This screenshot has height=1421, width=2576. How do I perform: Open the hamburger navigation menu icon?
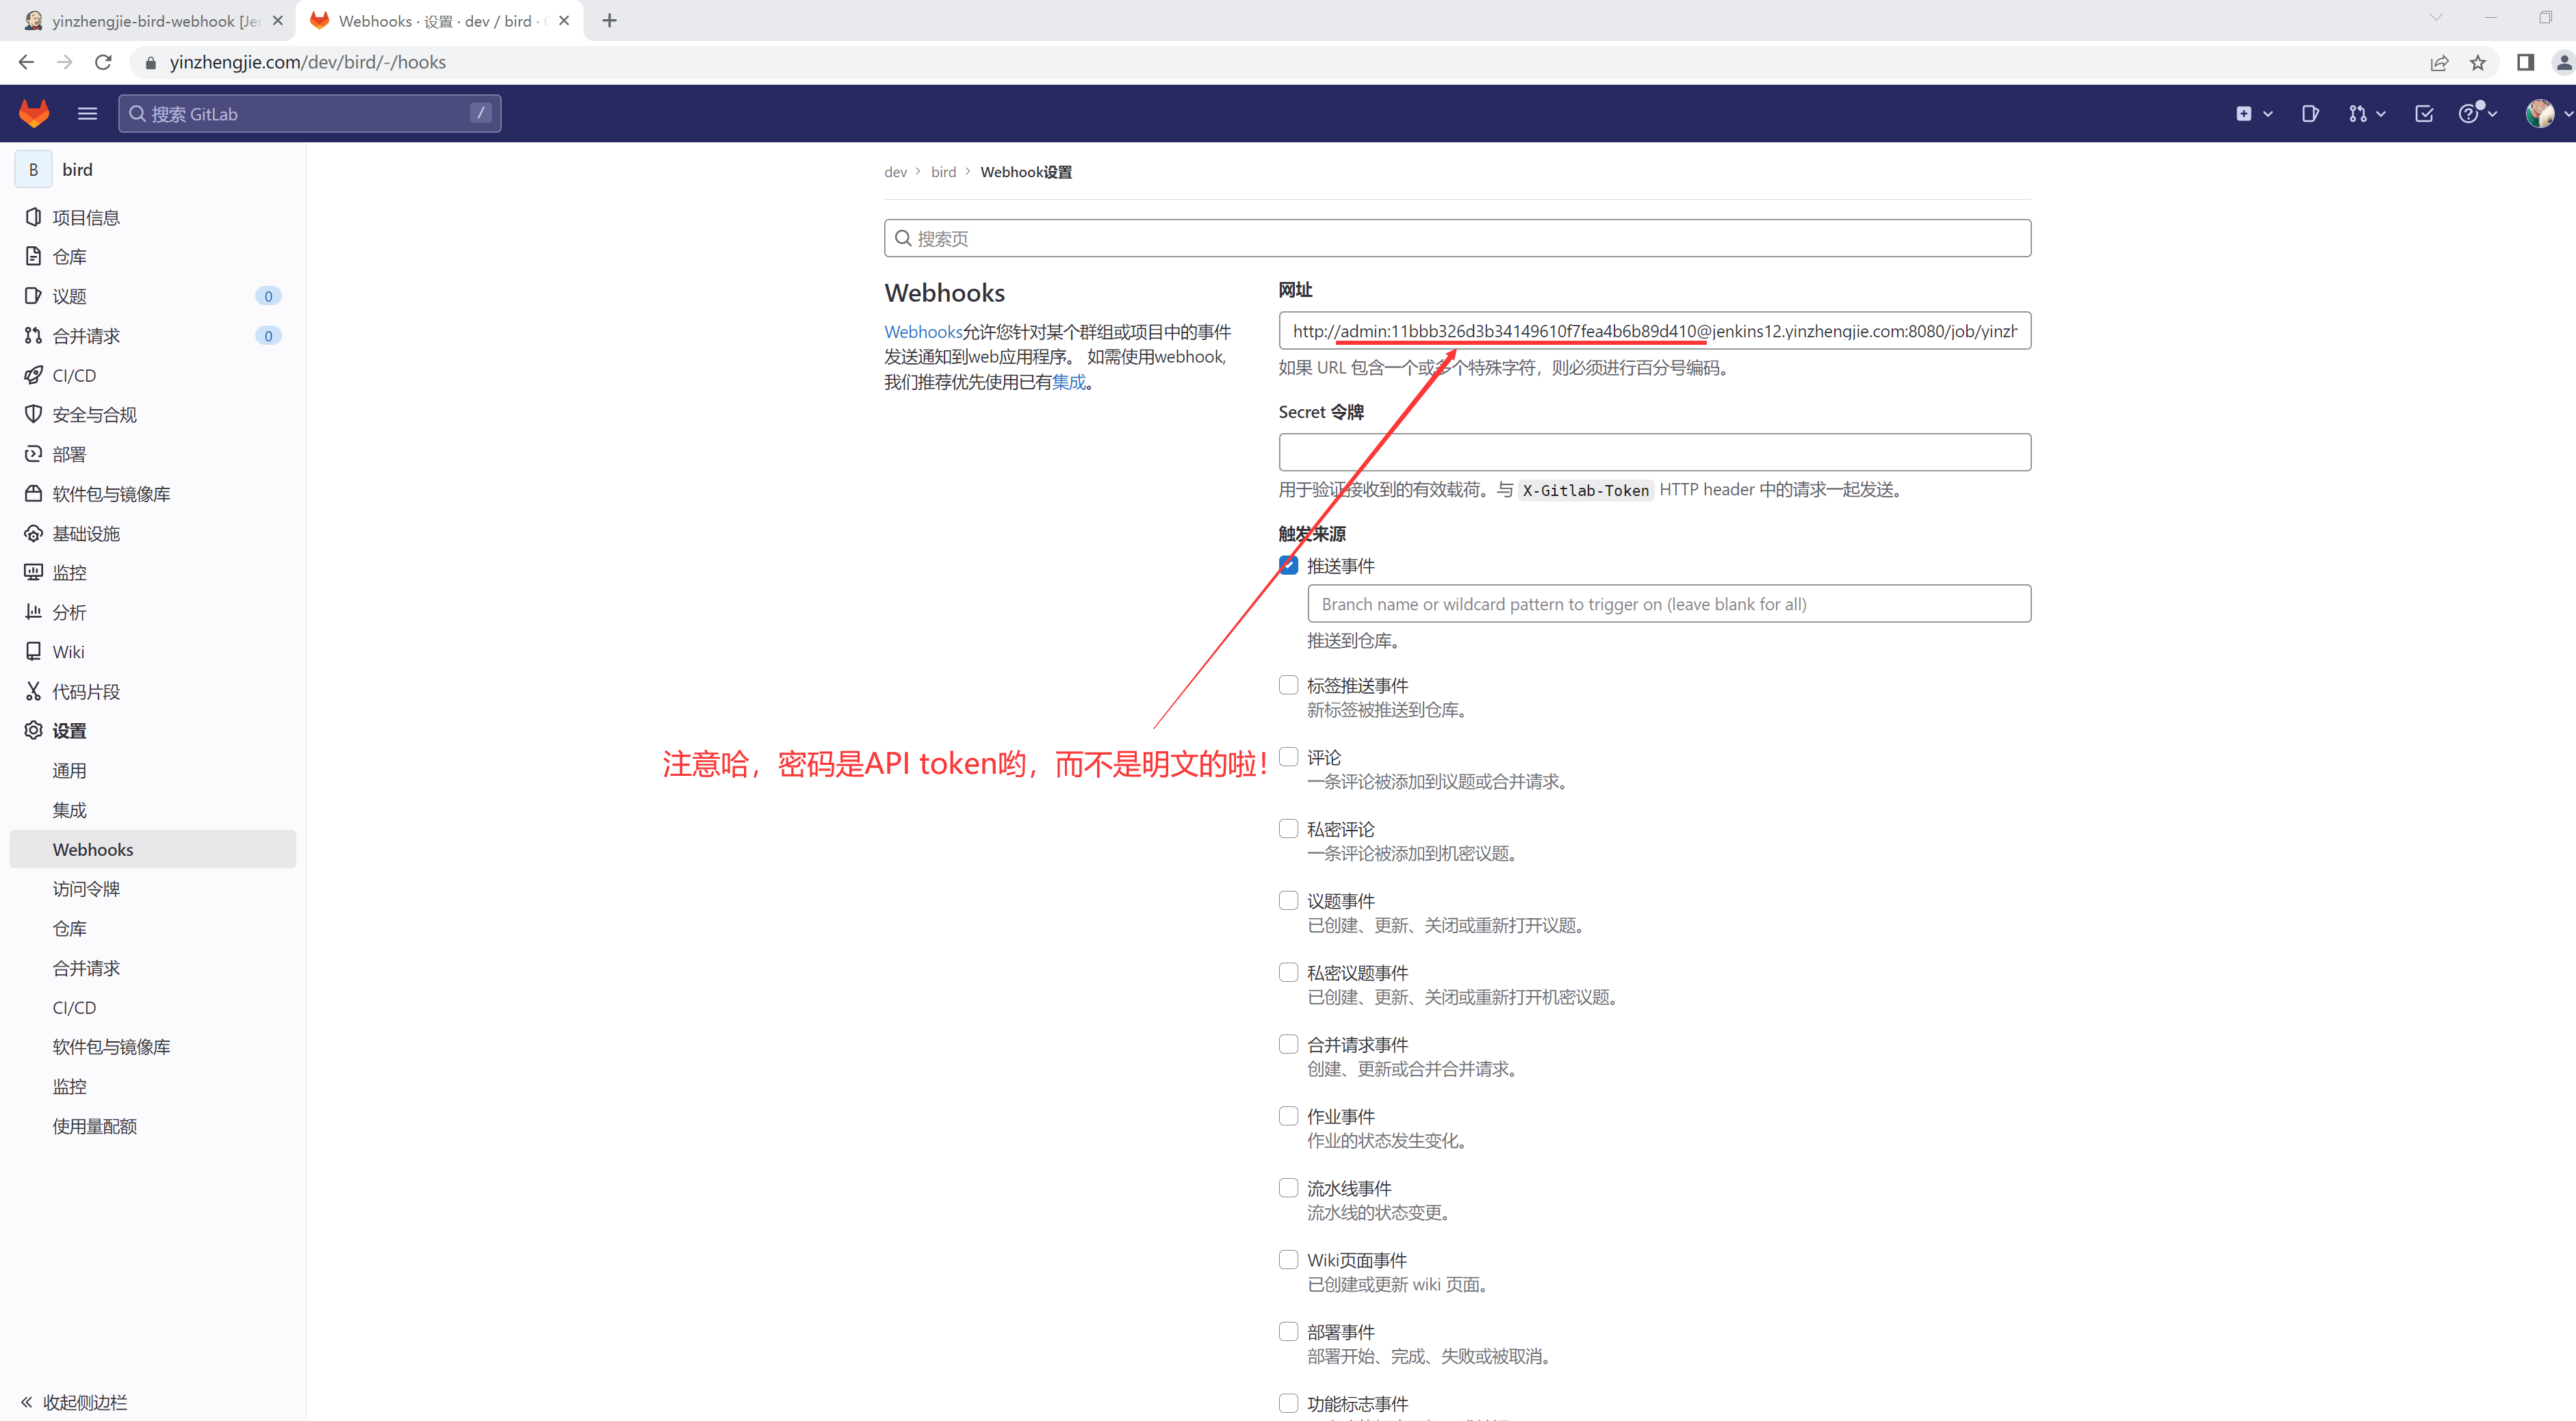click(x=87, y=113)
